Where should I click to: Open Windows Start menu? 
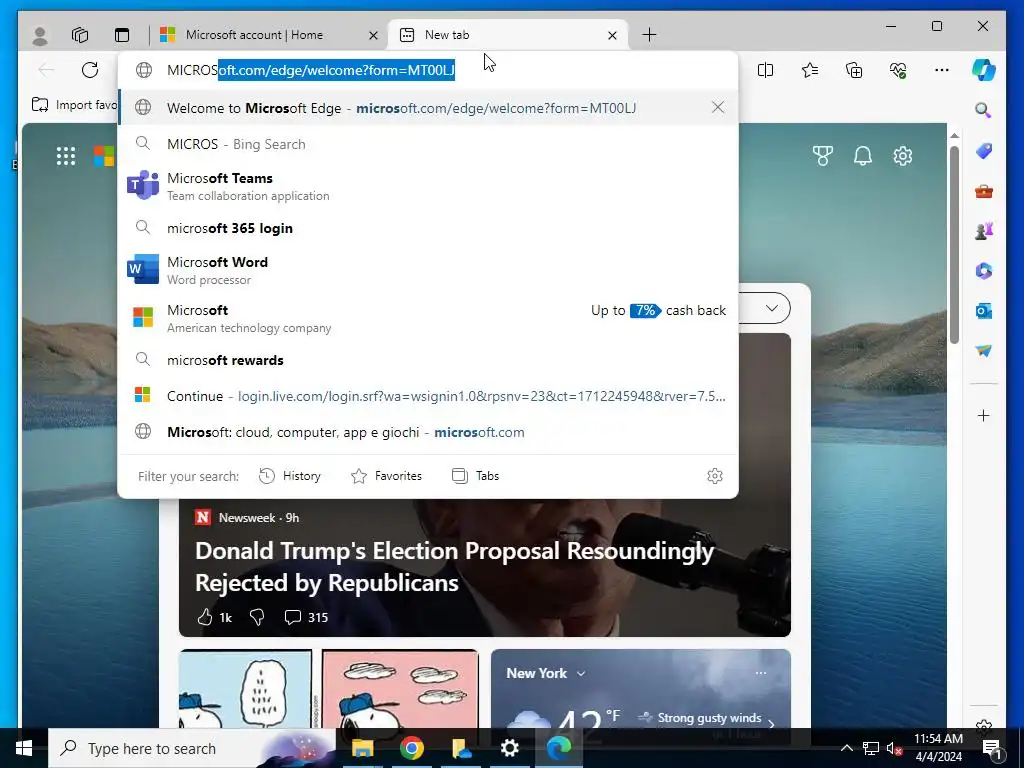(x=24, y=748)
